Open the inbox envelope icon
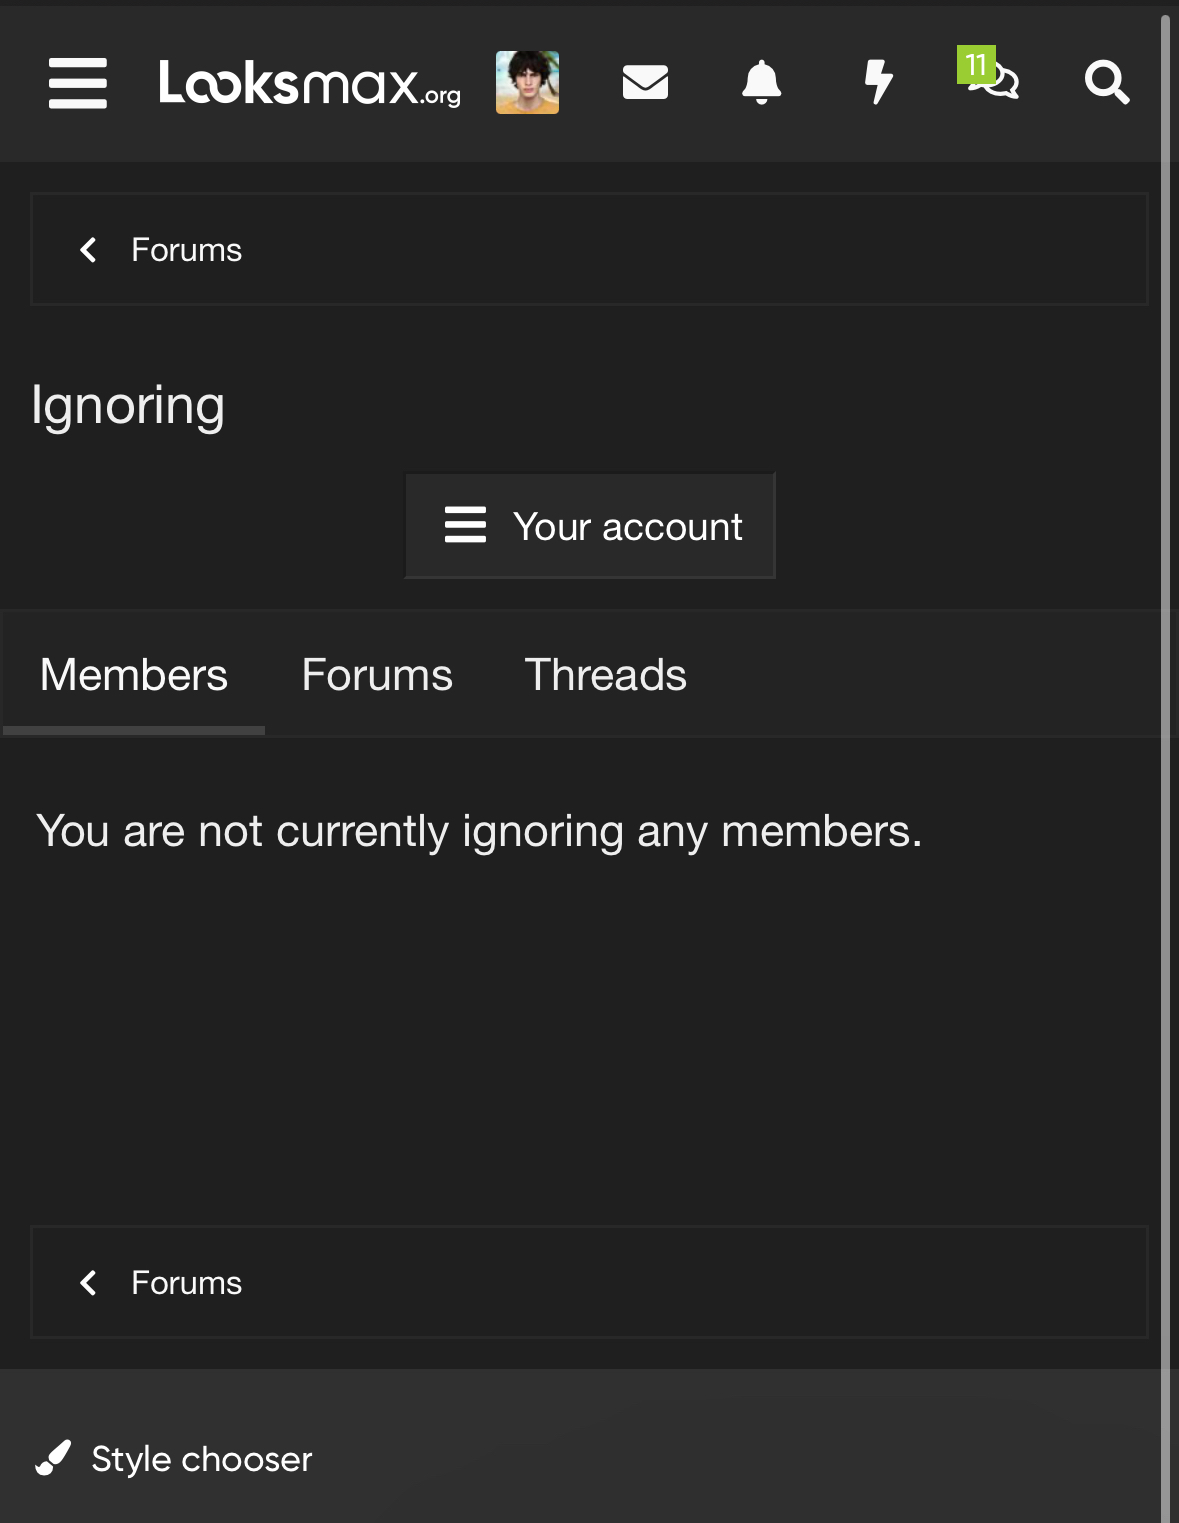The image size is (1179, 1523). click(x=645, y=82)
